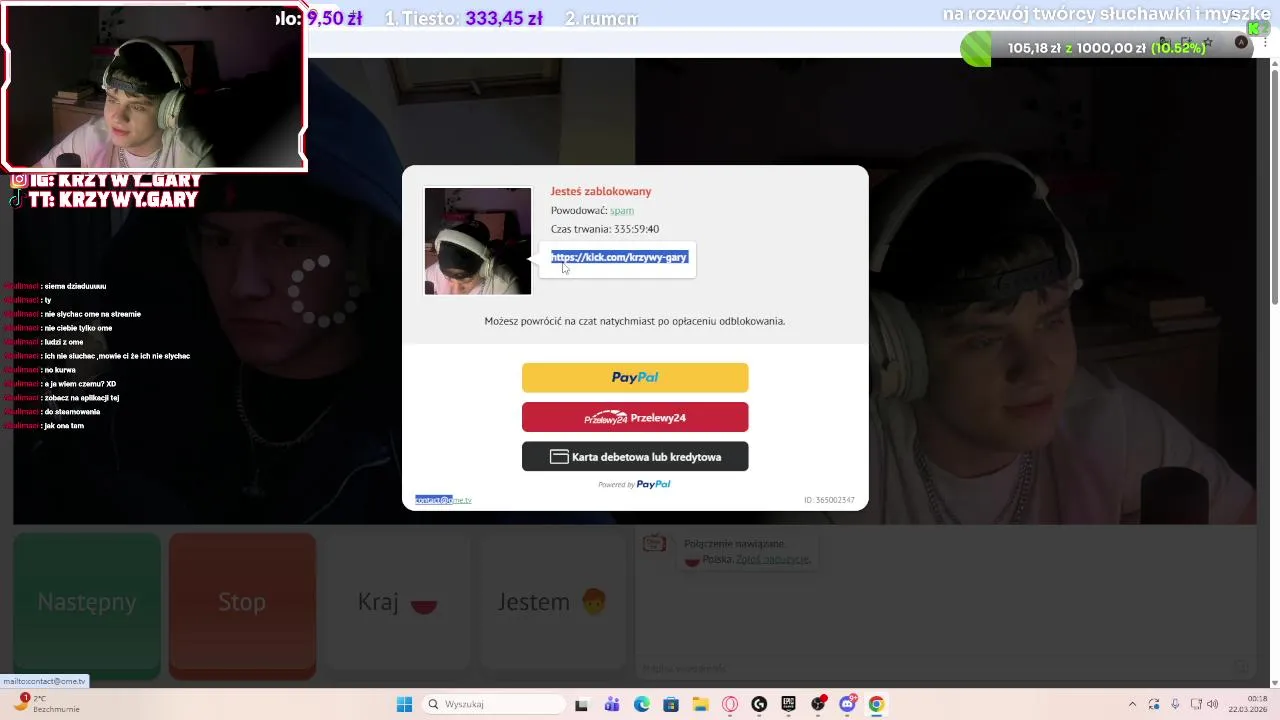Bookmark this page with the star icon
The image size is (1280, 720).
1208,42
